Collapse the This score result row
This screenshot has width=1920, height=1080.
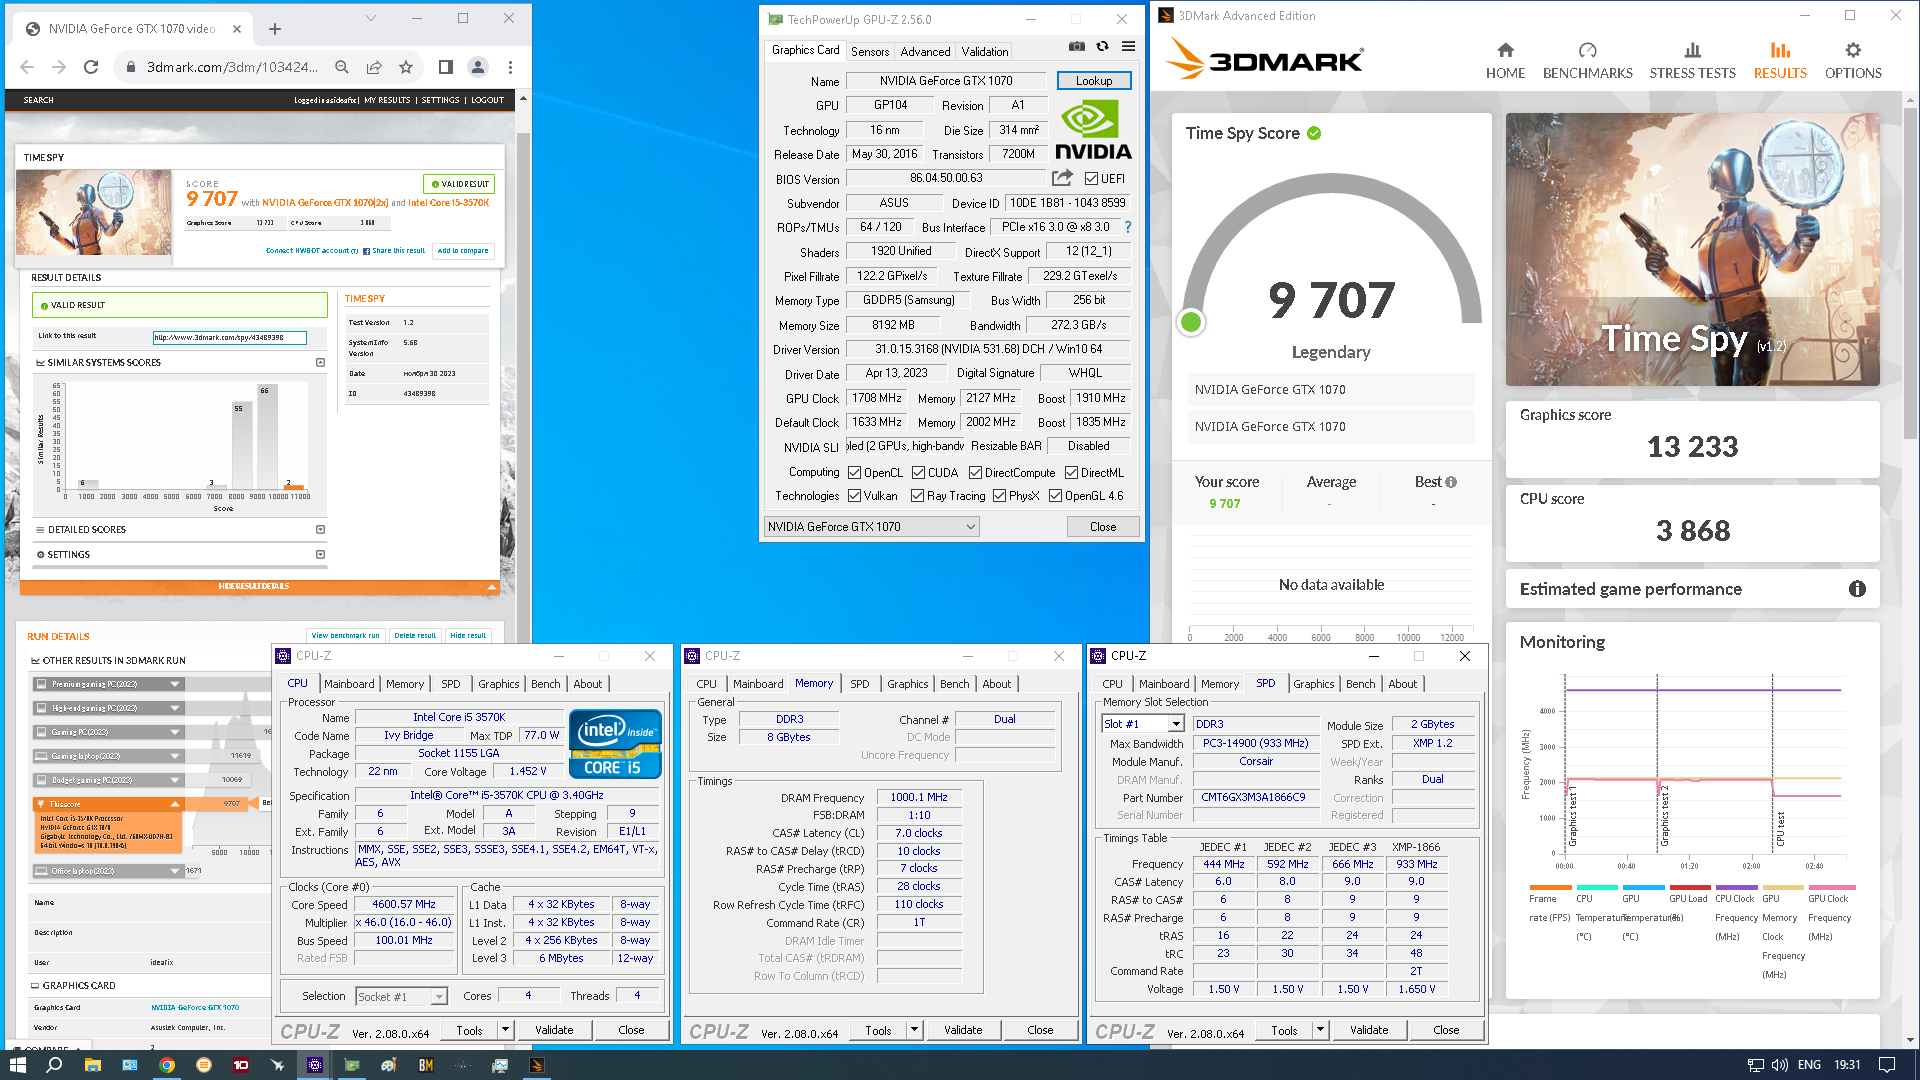point(108,804)
